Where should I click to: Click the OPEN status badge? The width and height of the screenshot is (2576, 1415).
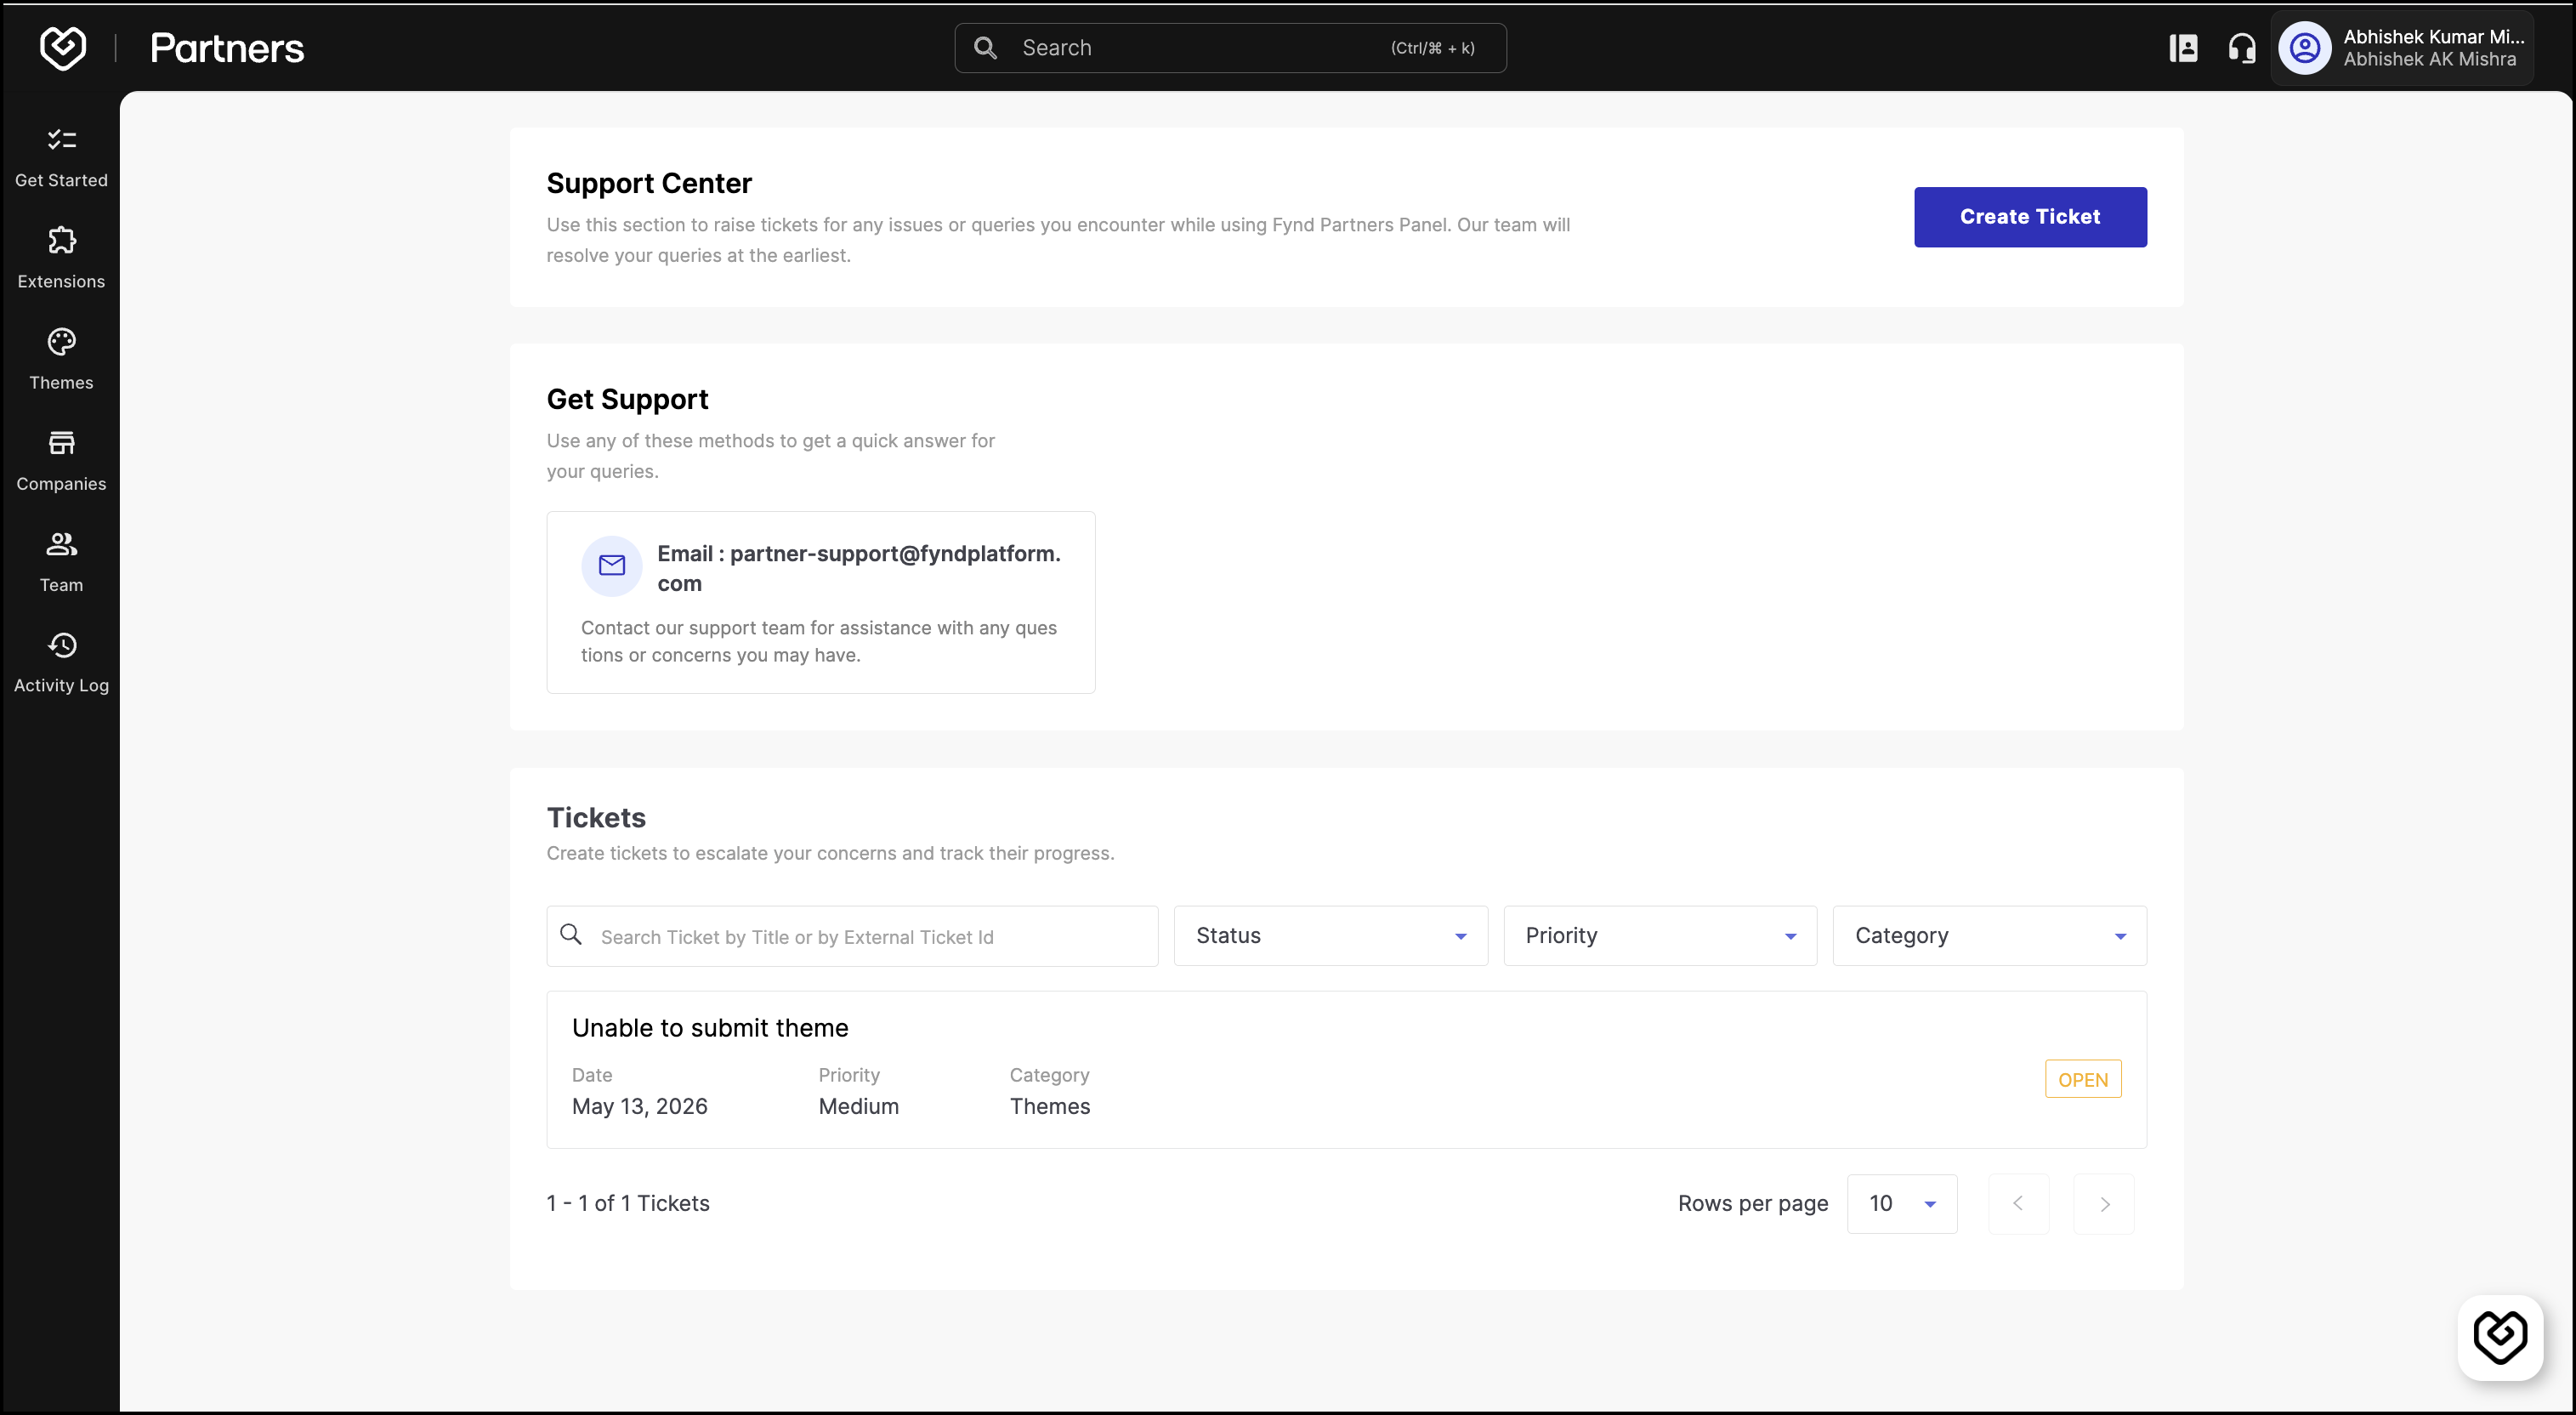[2083, 1080]
